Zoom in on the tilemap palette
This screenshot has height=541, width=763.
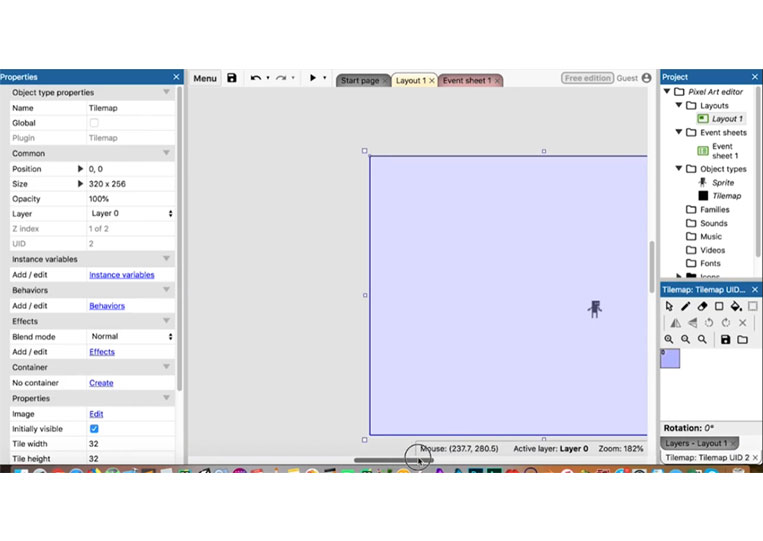click(669, 340)
